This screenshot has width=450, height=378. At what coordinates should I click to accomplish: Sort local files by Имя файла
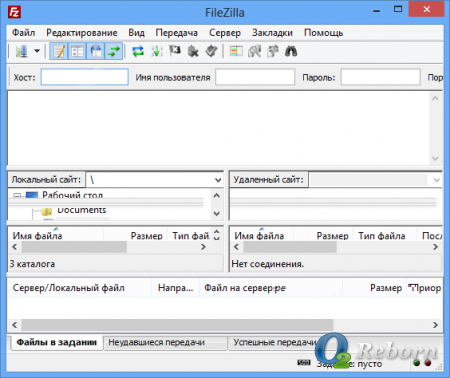click(37, 236)
